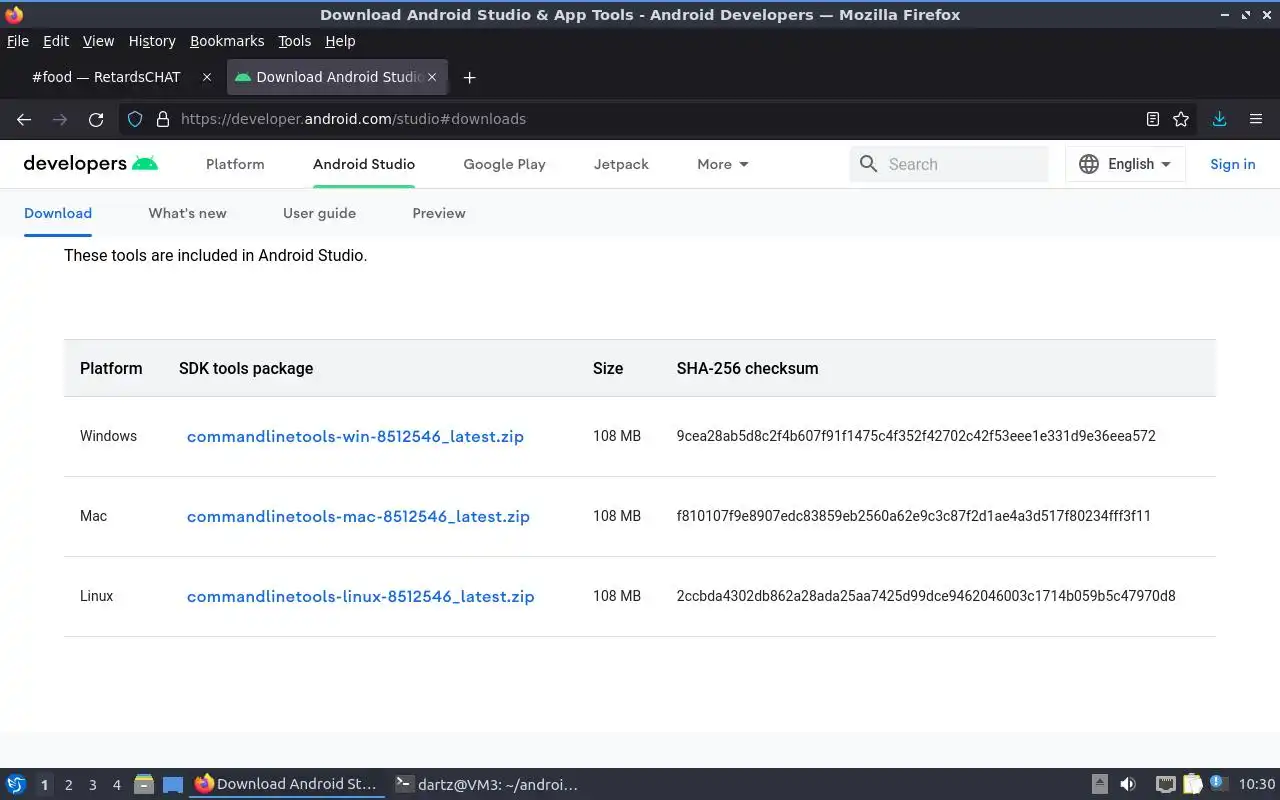This screenshot has height=800, width=1280.
Task: Download commandlinetools-linux-8512546_latest.zip
Action: coord(361,596)
